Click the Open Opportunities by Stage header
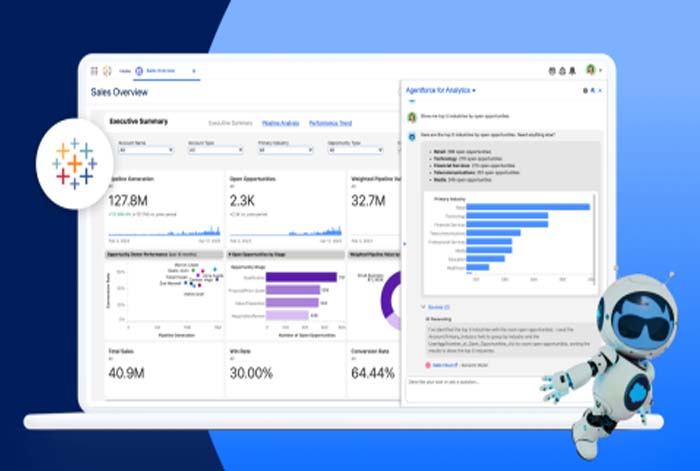Image resolution: width=700 pixels, height=471 pixels. pos(286,254)
